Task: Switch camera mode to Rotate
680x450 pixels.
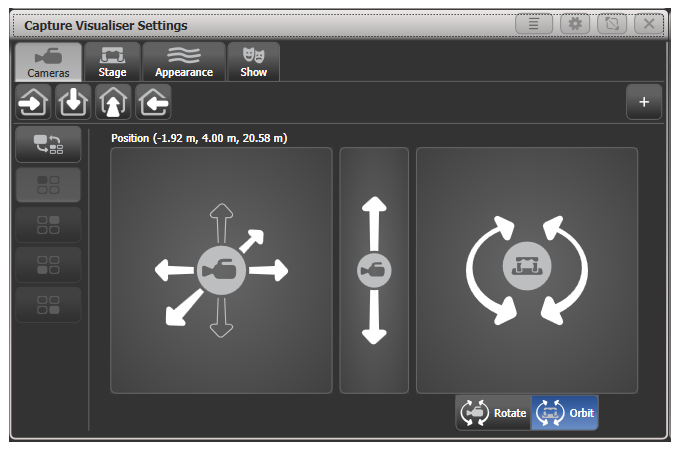Action: [x=494, y=413]
